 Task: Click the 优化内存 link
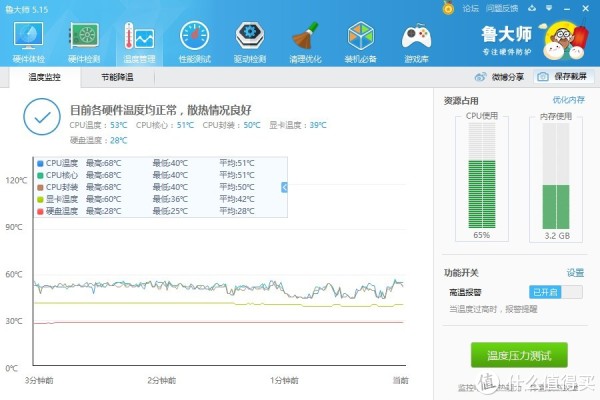click(569, 100)
